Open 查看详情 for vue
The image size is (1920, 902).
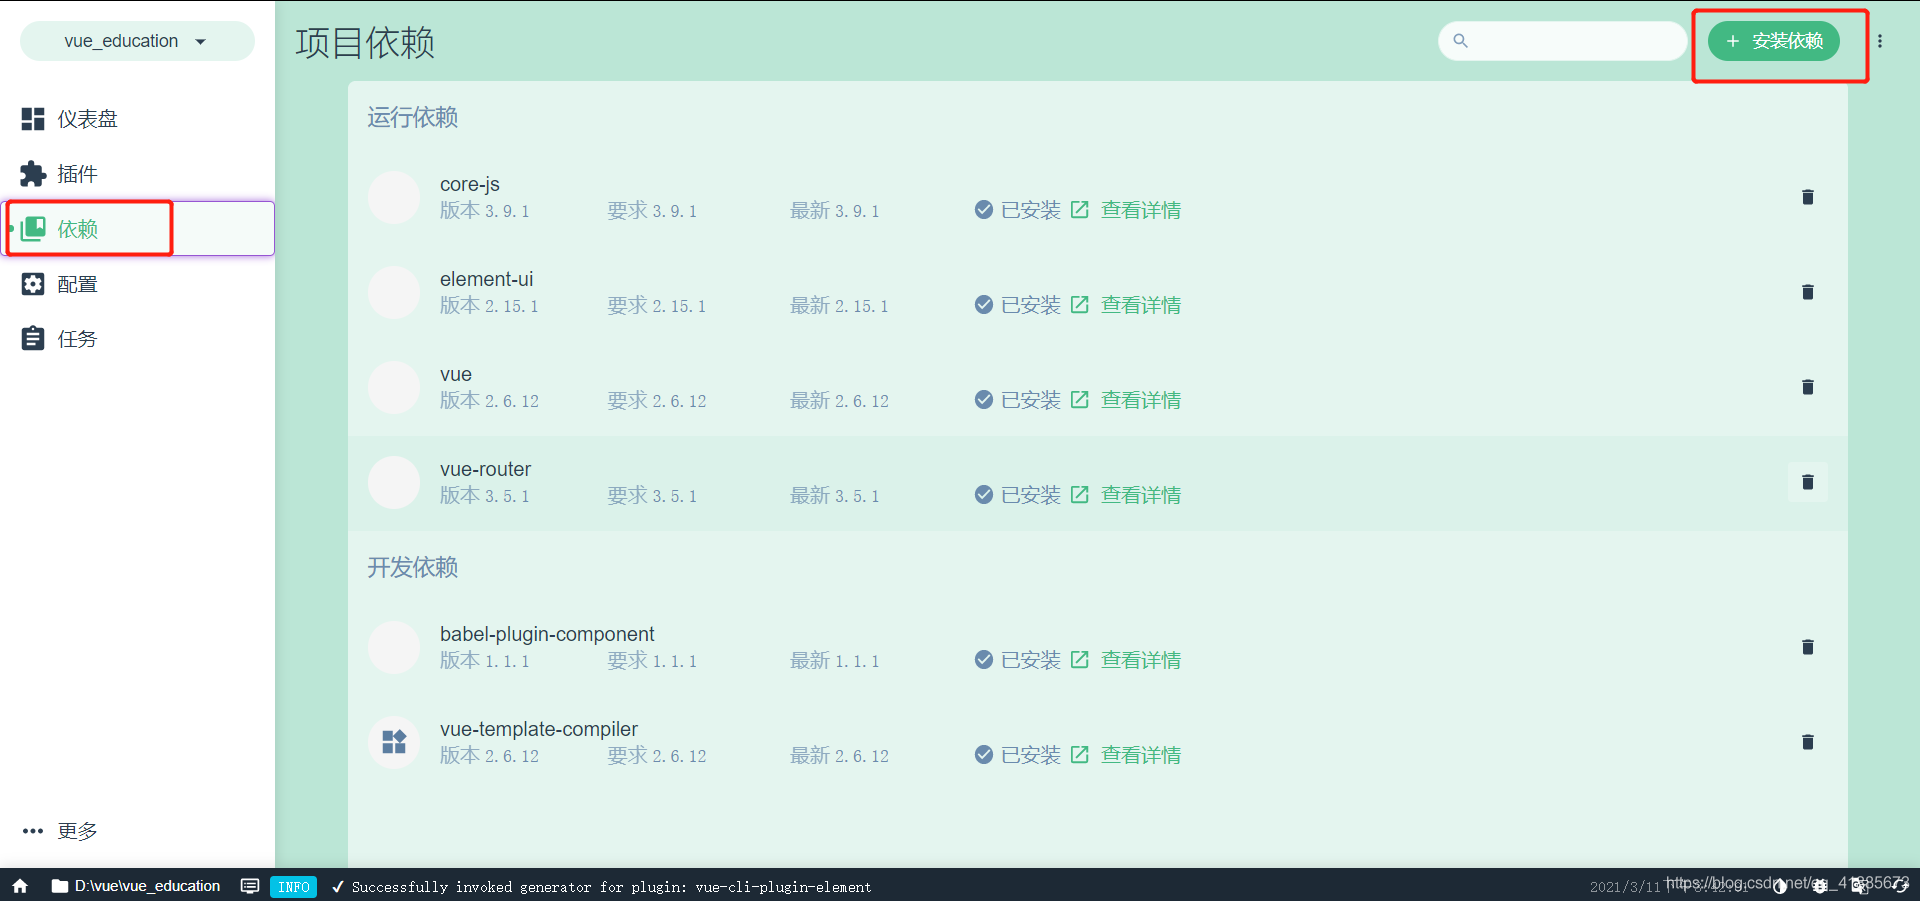[1141, 400]
